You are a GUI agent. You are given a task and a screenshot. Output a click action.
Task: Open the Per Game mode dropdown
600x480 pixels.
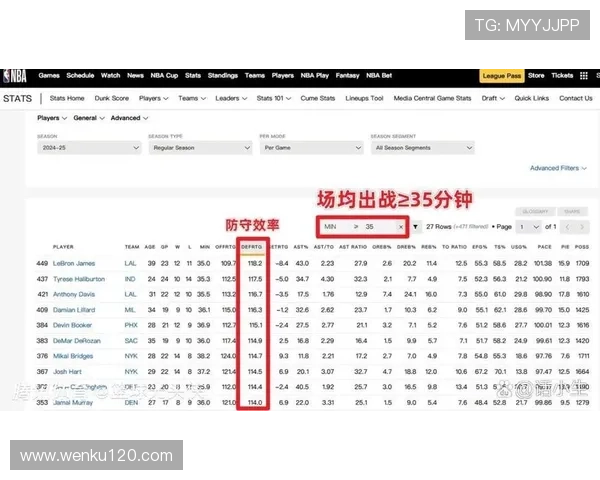click(x=311, y=148)
